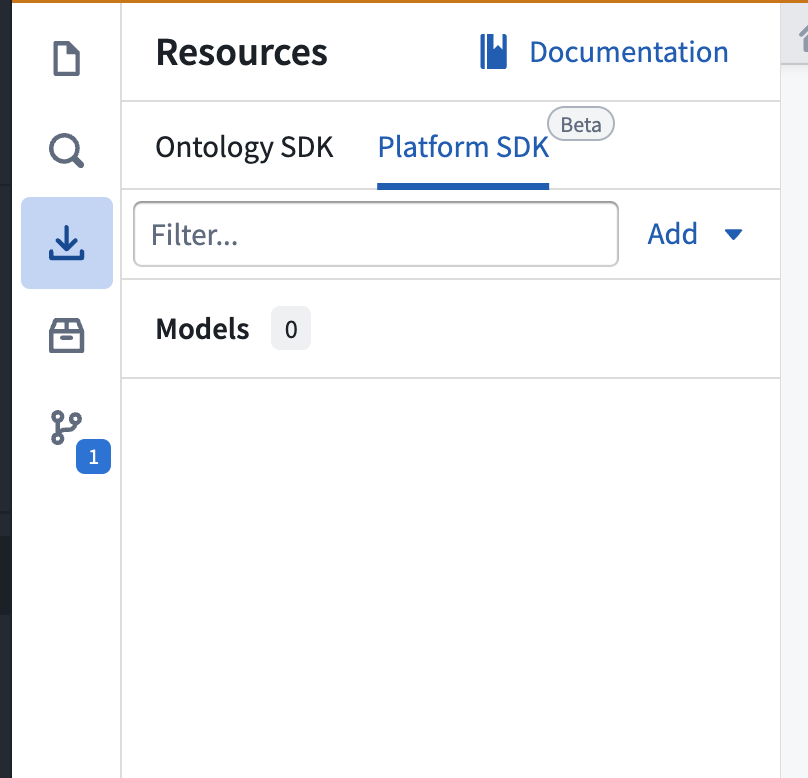The width and height of the screenshot is (808, 778).
Task: Click the Resources panel heading
Action: tap(240, 52)
